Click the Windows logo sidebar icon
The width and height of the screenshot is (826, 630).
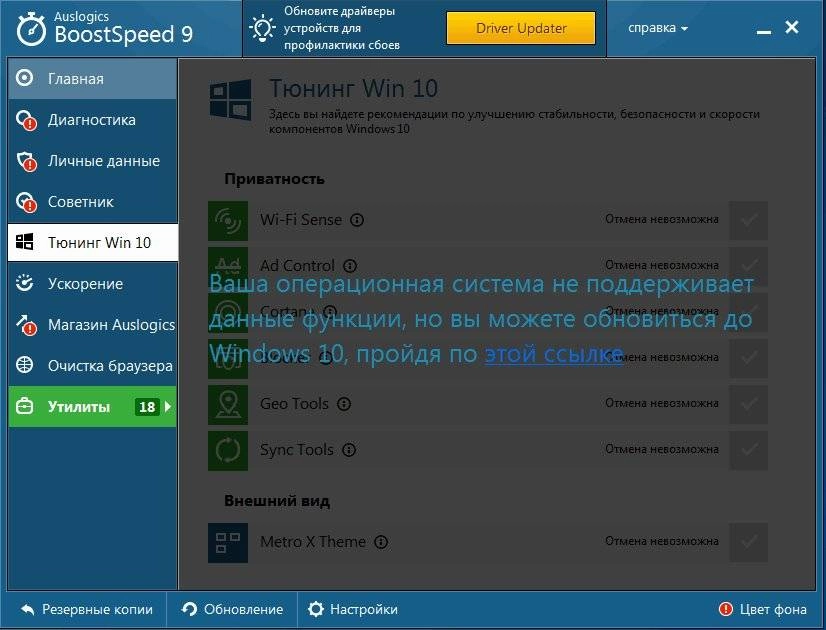24,242
